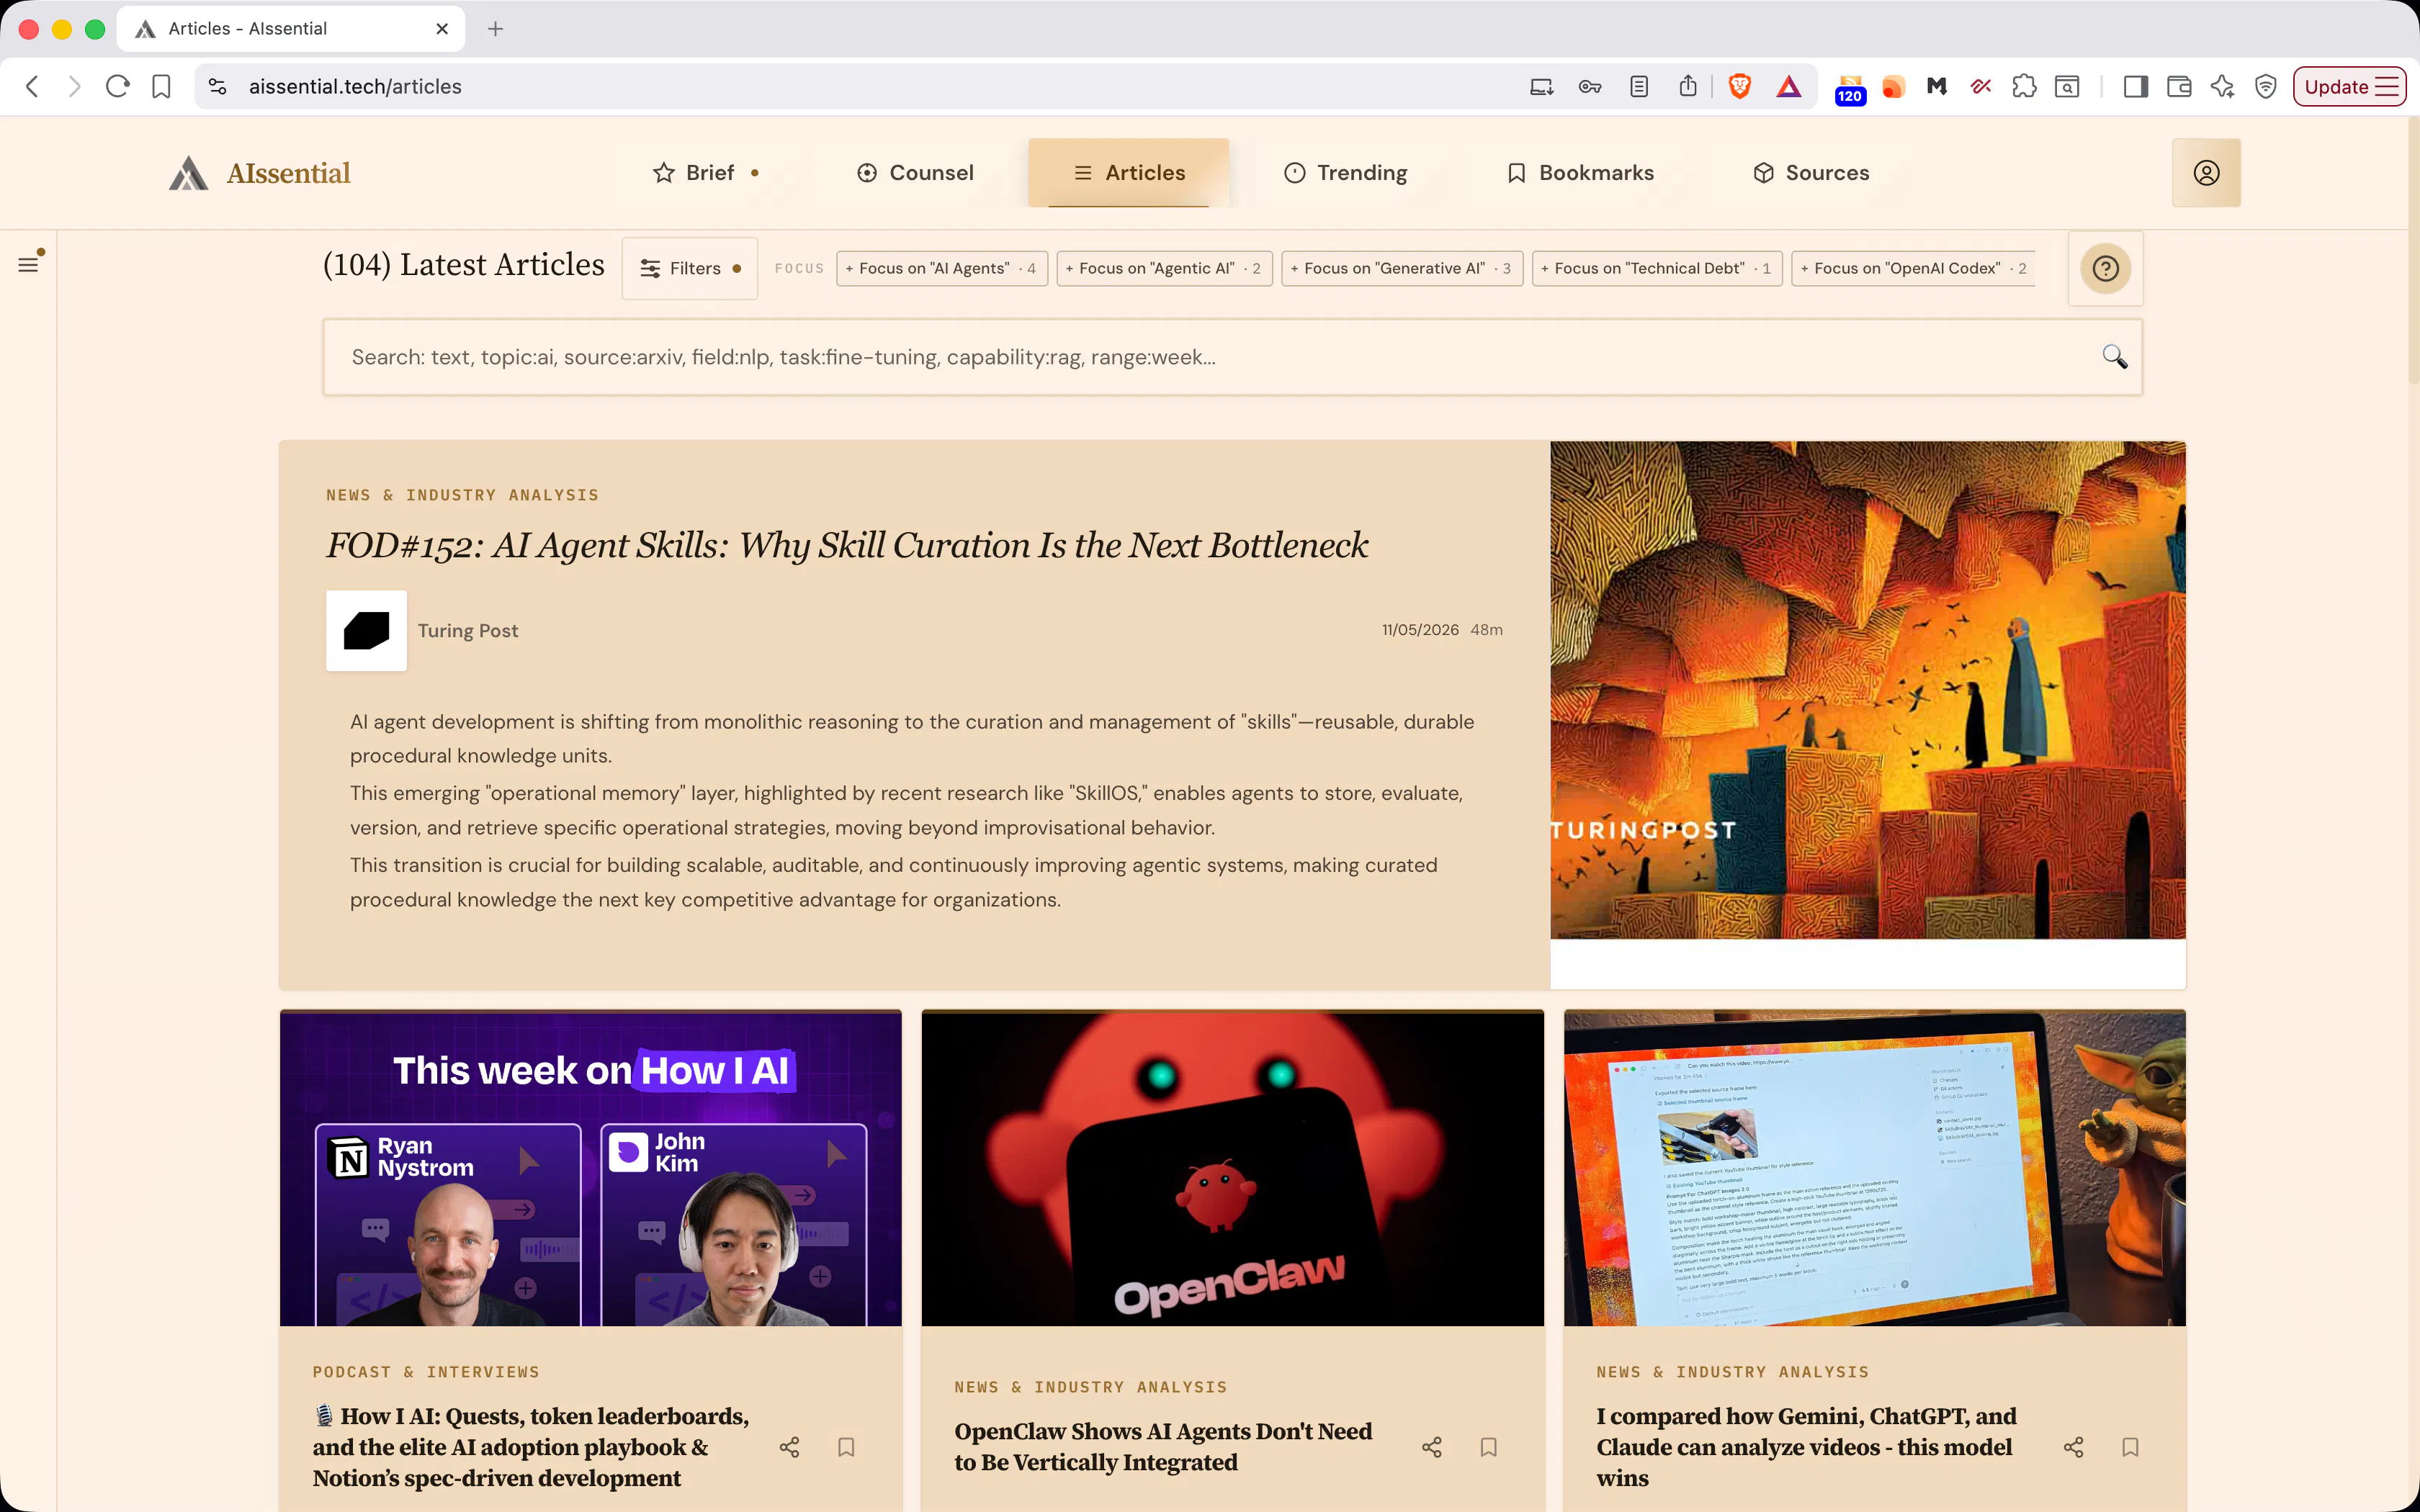The width and height of the screenshot is (2420, 1512).
Task: Open the Filters panel
Action: tap(690, 268)
